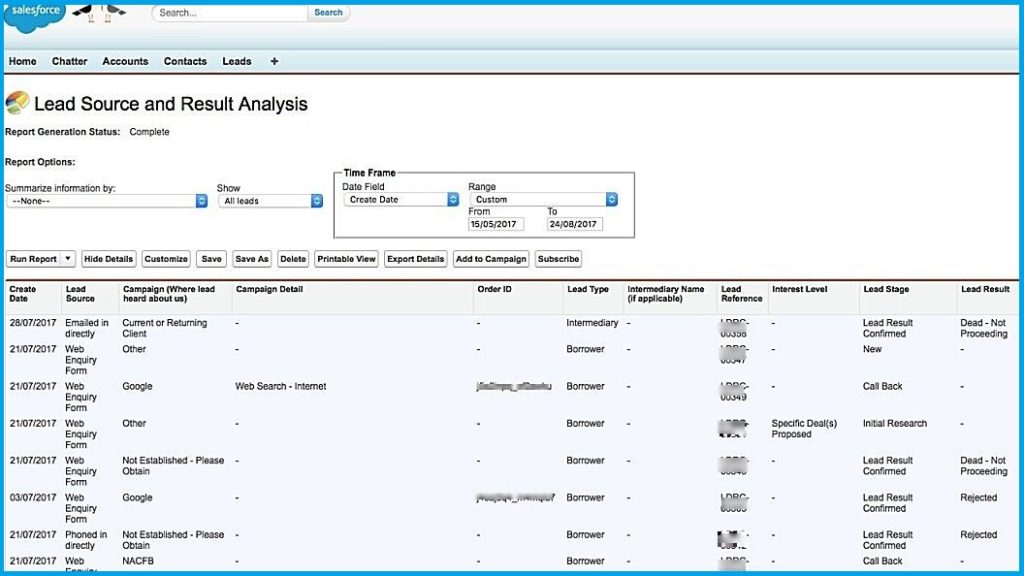The width and height of the screenshot is (1024, 576).
Task: Go to the Accounts tab
Action: tap(125, 61)
